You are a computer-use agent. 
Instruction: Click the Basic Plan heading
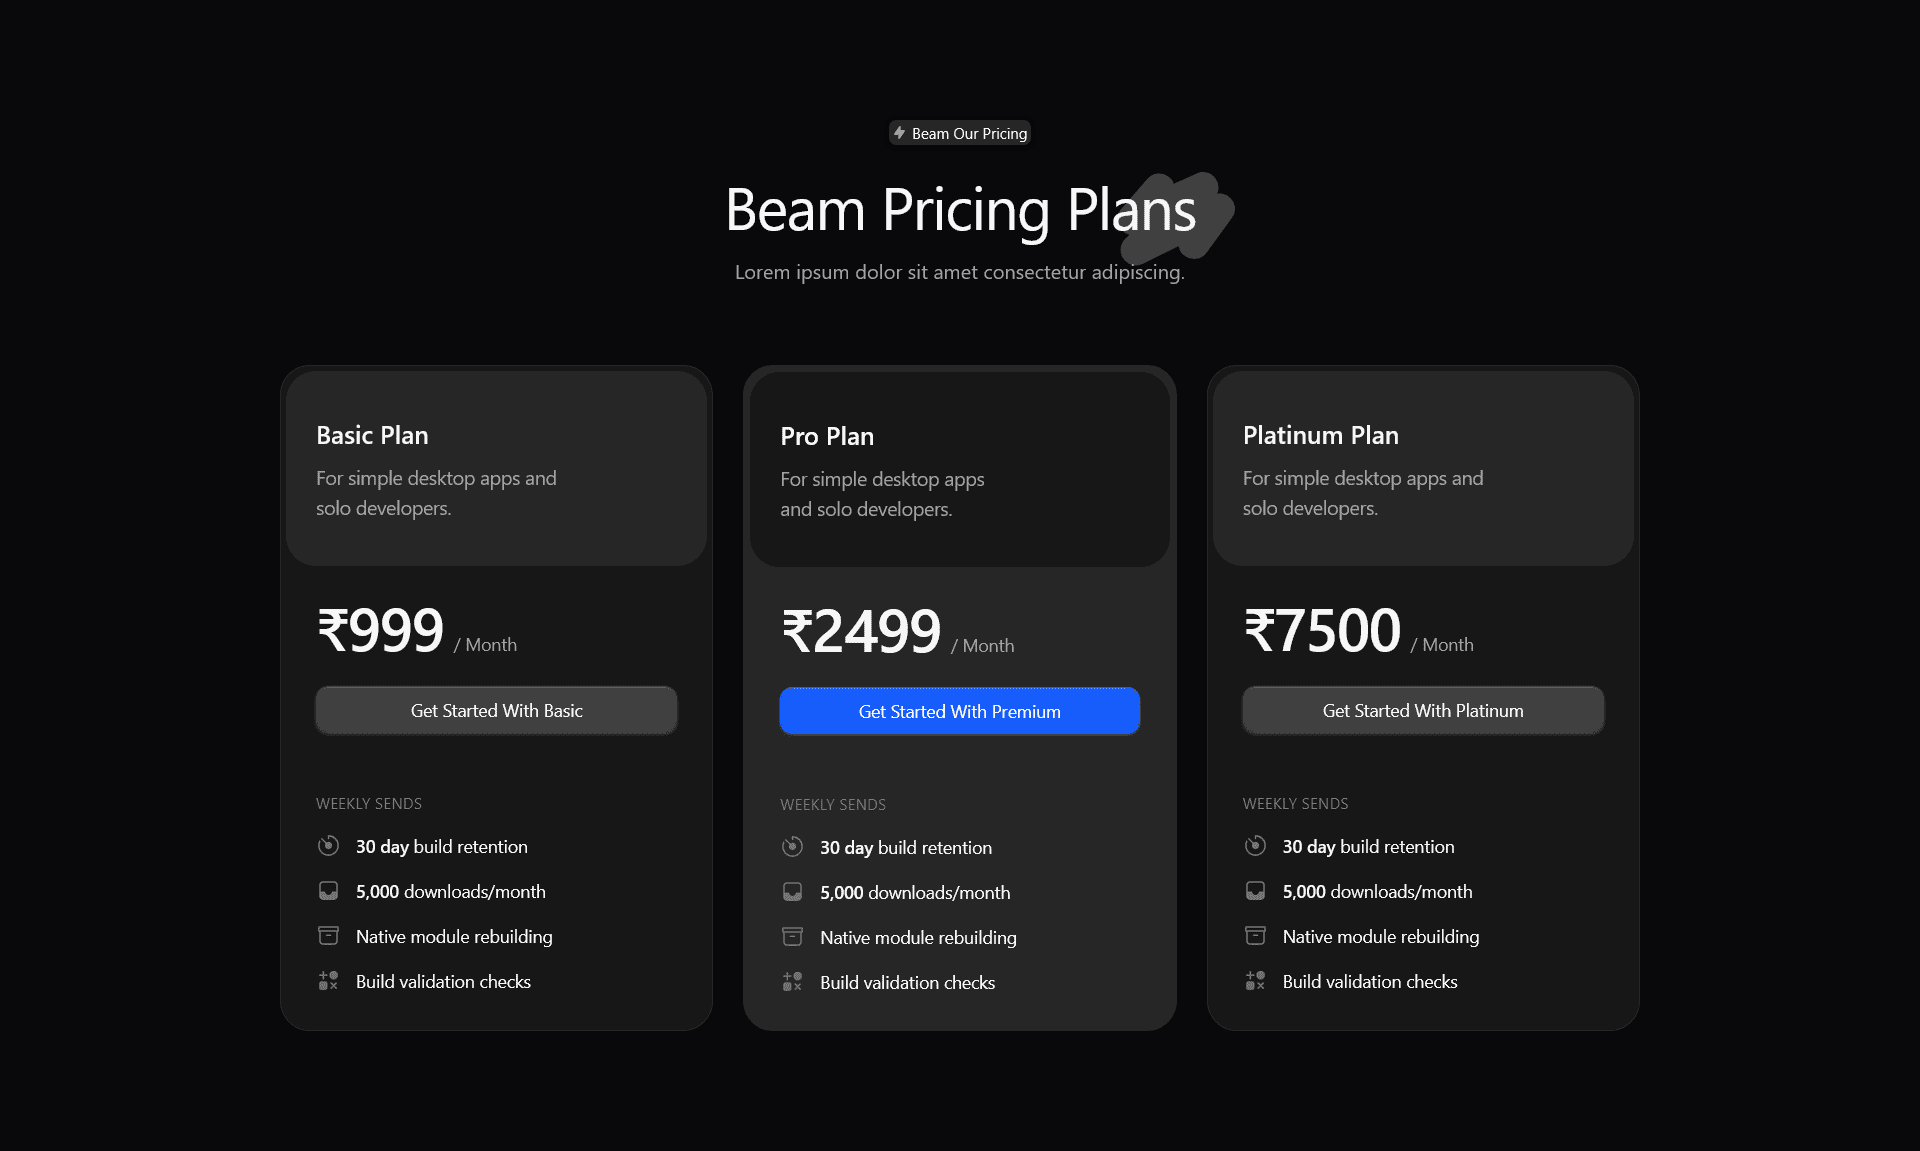pos(372,435)
